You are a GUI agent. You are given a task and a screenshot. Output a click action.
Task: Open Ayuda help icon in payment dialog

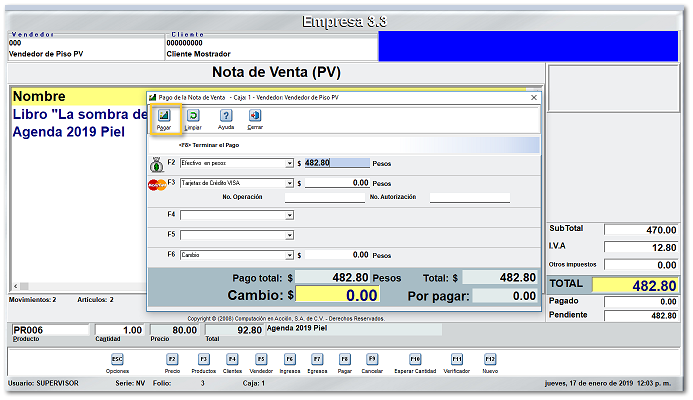(226, 116)
